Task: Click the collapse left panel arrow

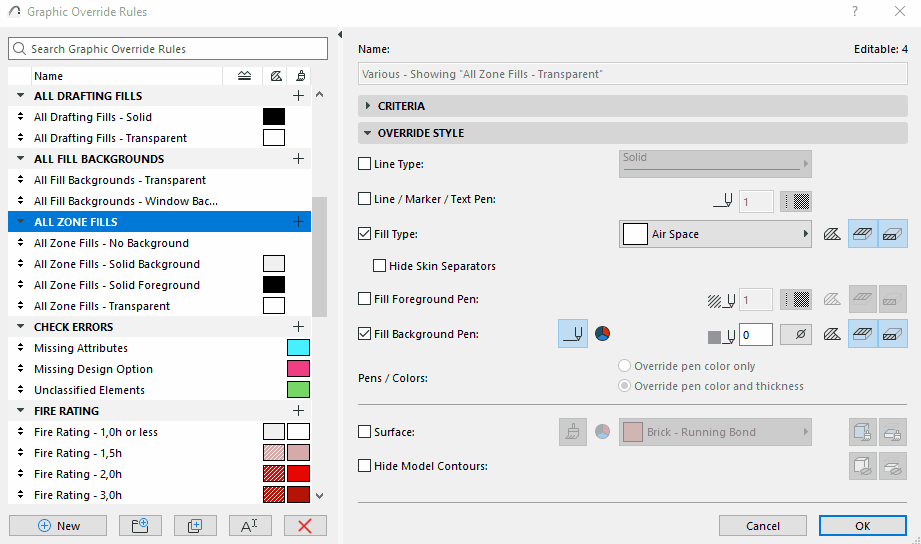Action: pos(340,35)
